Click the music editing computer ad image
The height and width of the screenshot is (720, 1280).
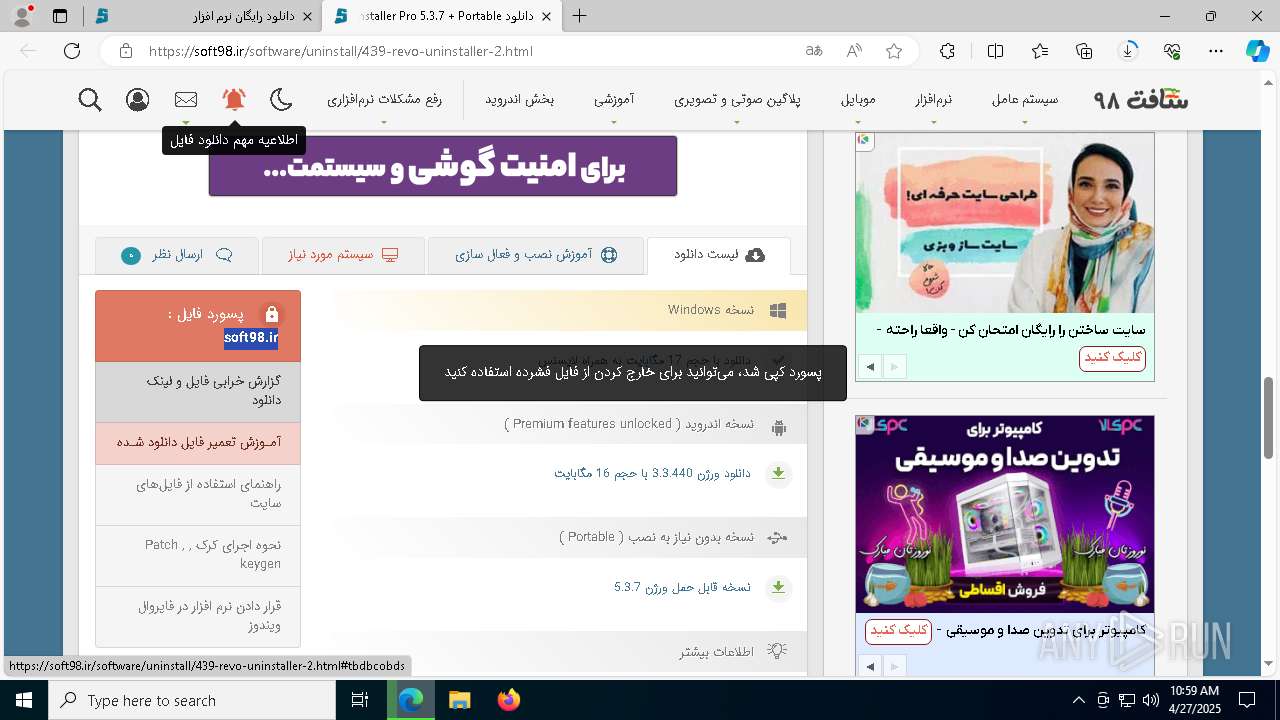click(1005, 514)
